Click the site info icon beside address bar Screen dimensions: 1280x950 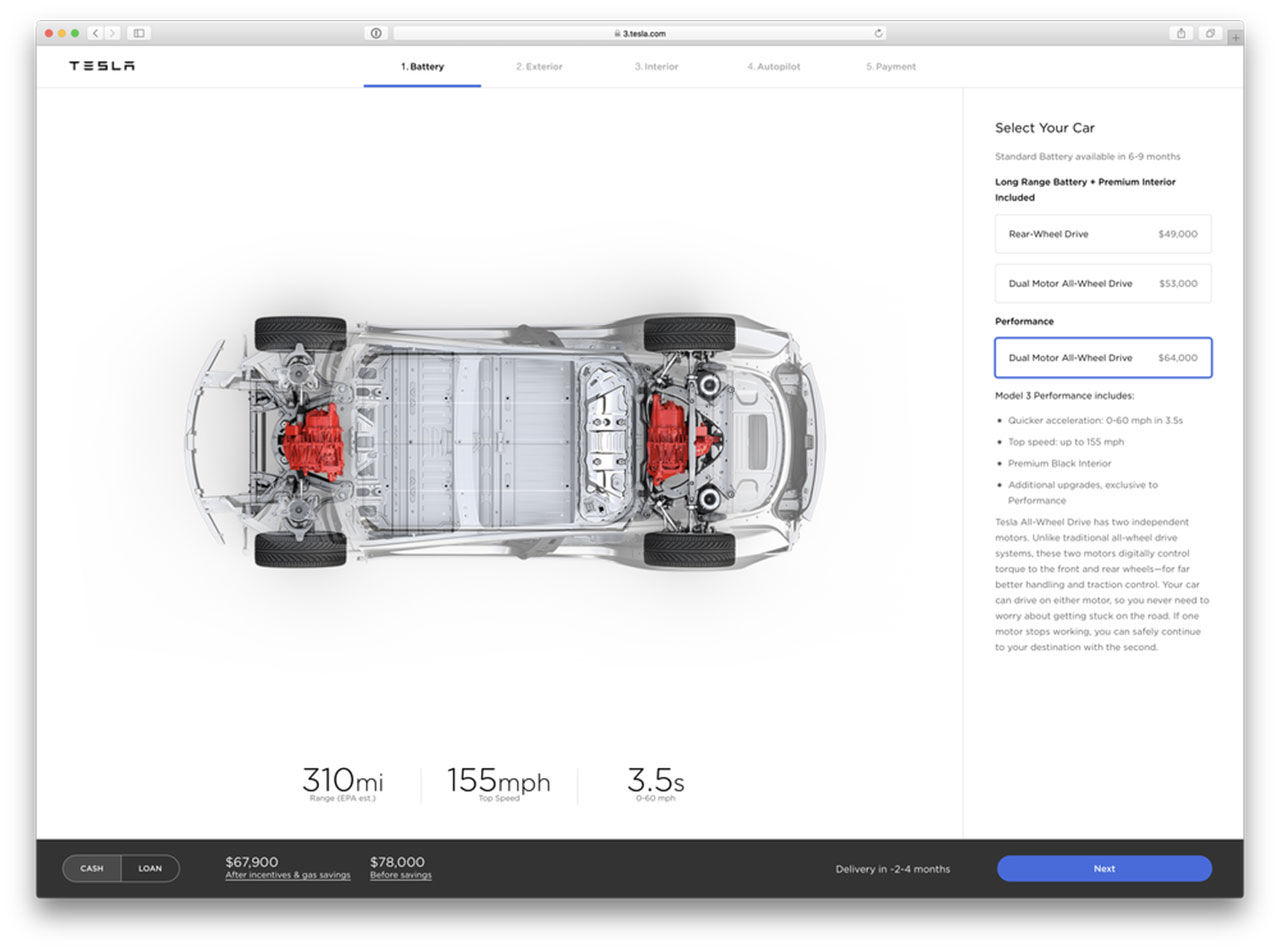[x=376, y=33]
